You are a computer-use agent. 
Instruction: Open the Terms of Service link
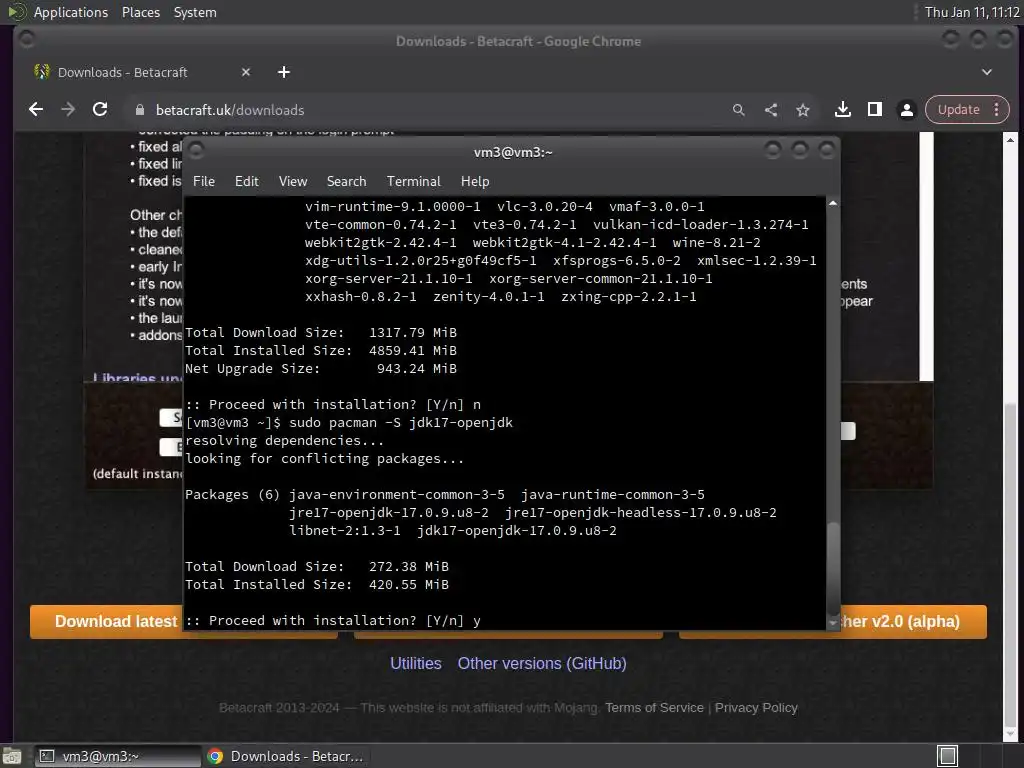(654, 707)
